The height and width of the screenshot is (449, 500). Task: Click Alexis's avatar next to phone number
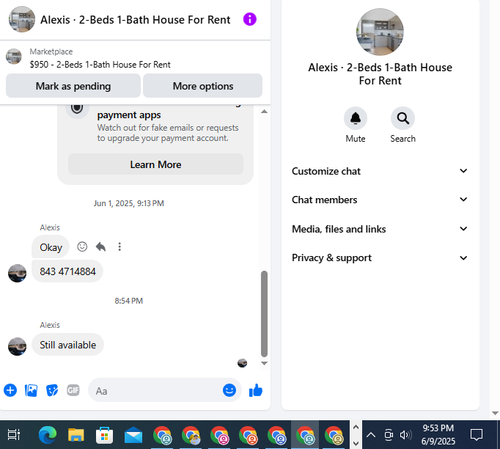pos(17,273)
